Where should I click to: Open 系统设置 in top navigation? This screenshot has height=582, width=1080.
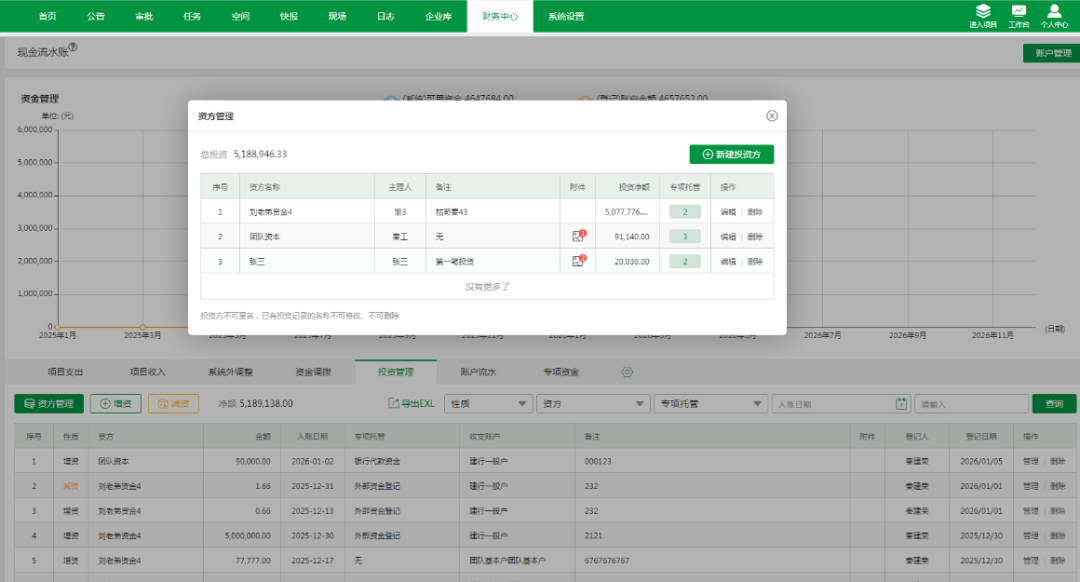(566, 16)
